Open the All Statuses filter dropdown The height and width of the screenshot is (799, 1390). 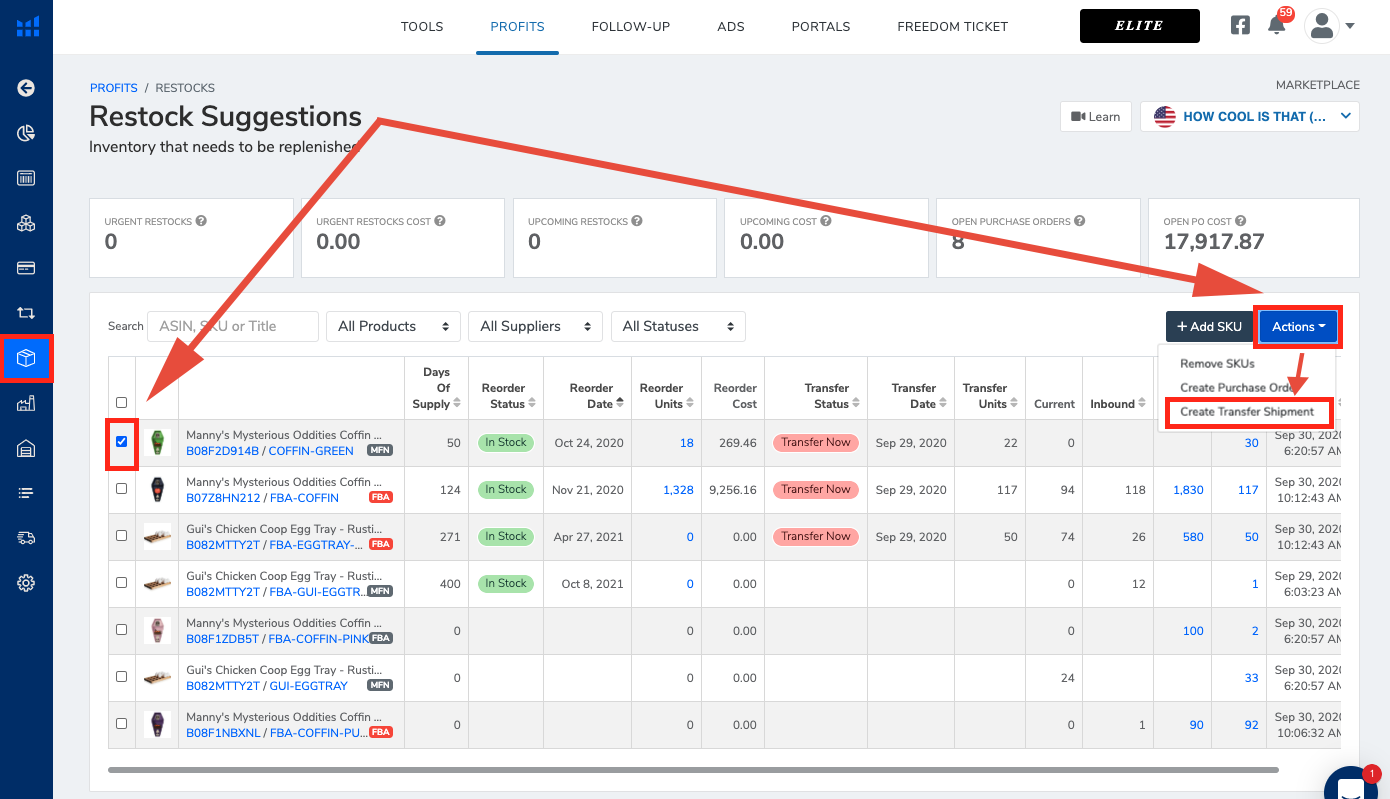(678, 326)
